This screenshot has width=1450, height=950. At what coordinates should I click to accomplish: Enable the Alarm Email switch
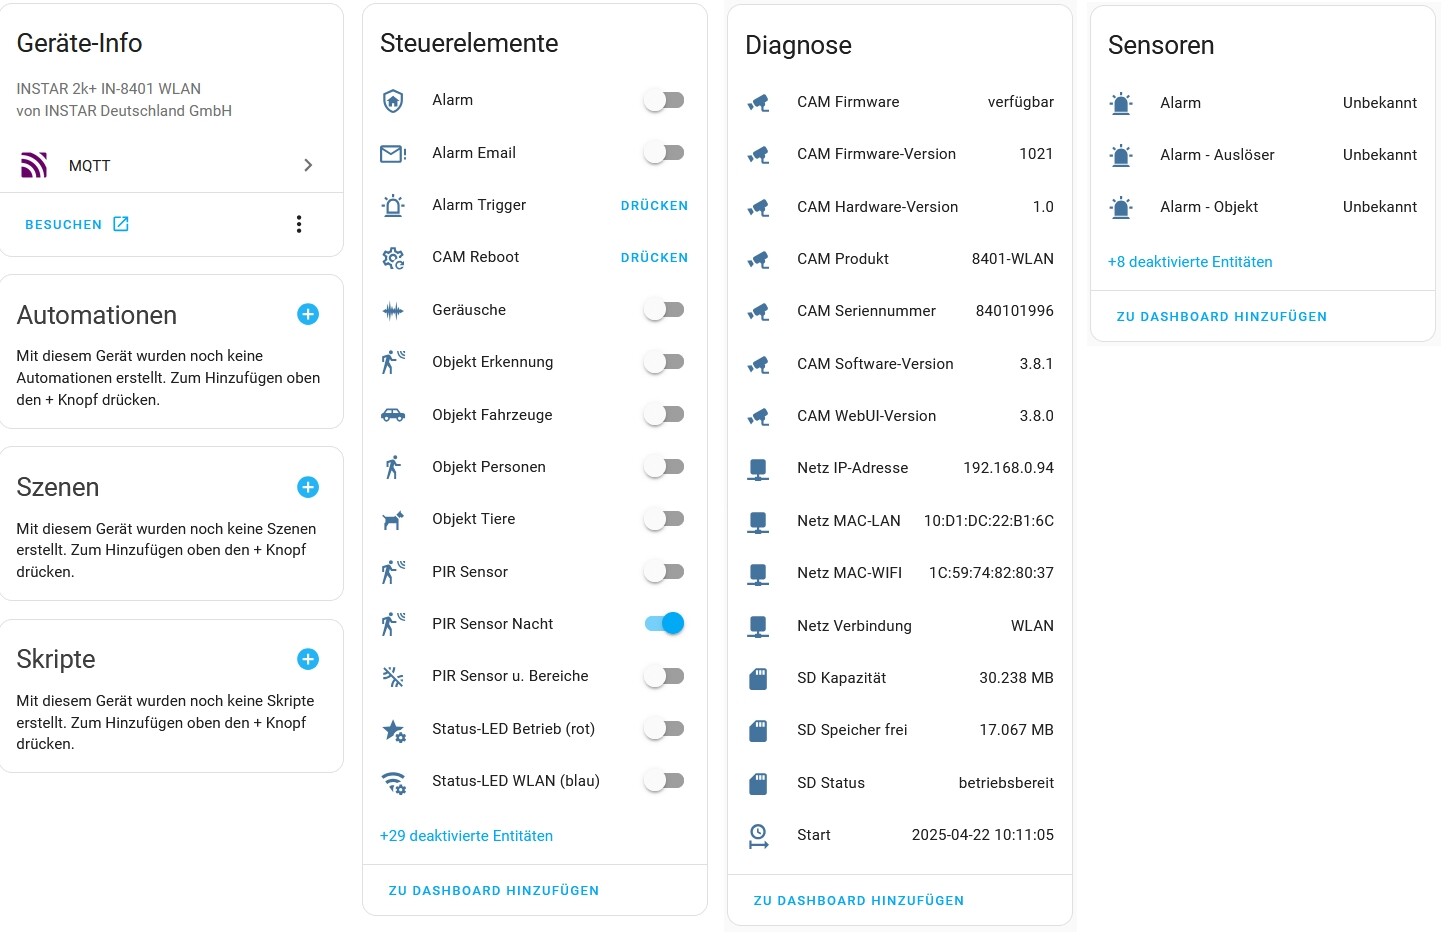point(664,153)
